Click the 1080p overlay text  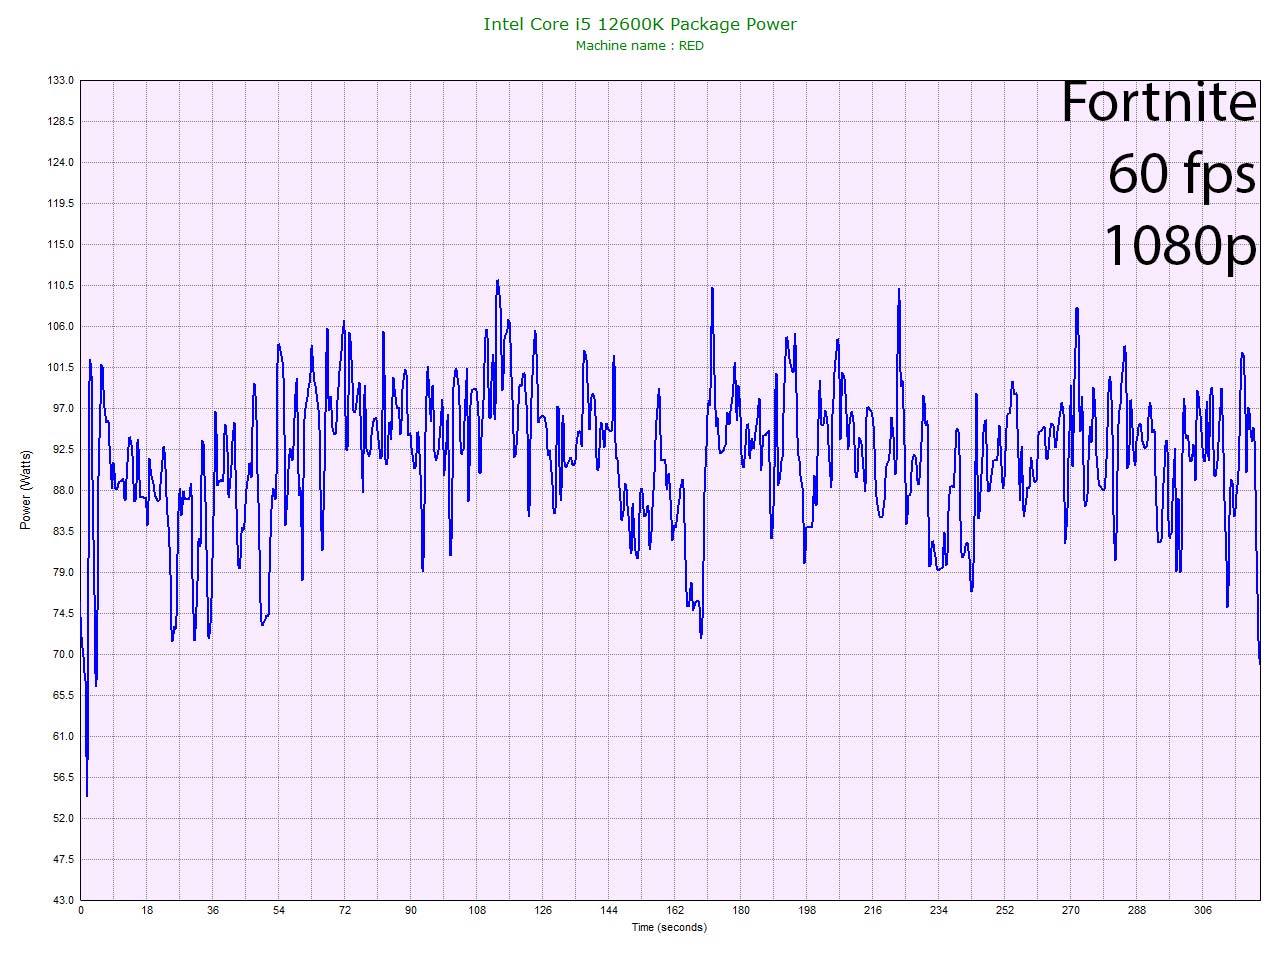(1179, 243)
